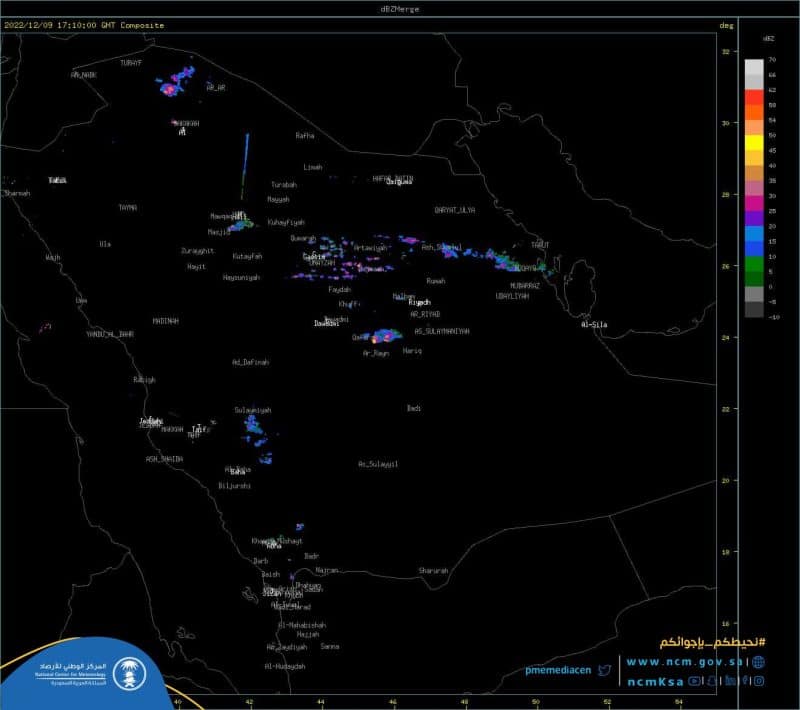Click the Najran label

[x=327, y=570]
